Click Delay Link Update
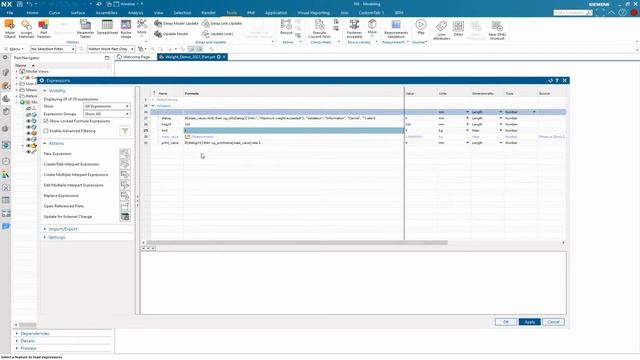 coord(222,24)
